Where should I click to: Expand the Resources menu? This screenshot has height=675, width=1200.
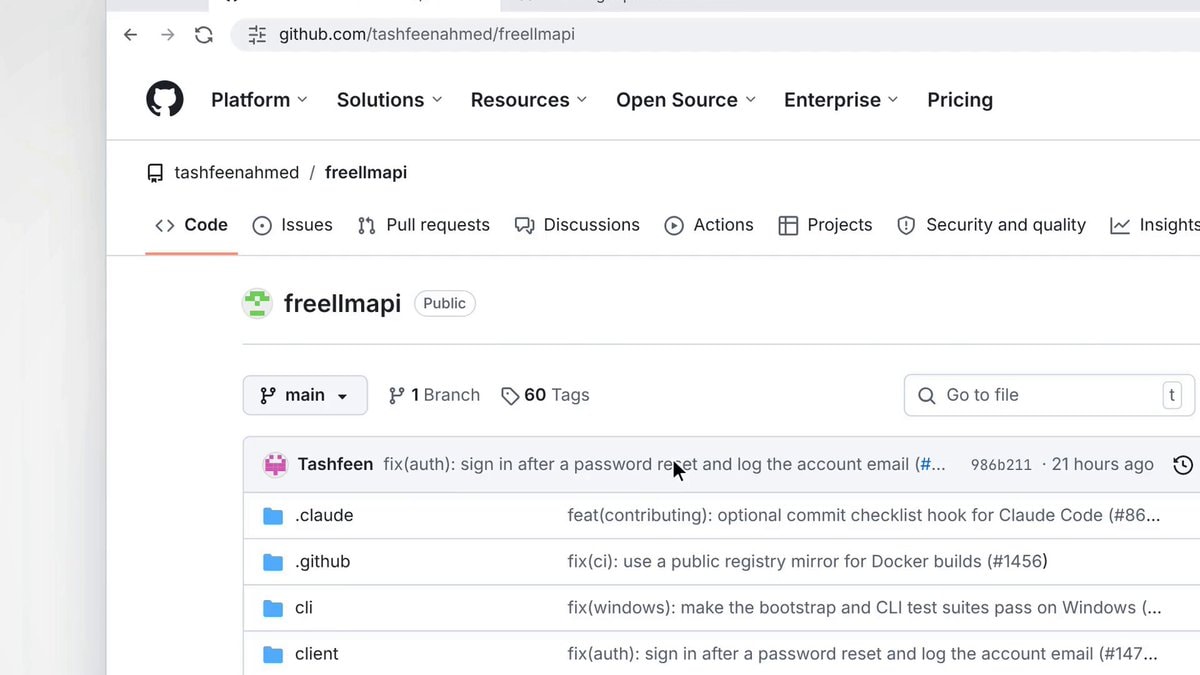pos(529,100)
